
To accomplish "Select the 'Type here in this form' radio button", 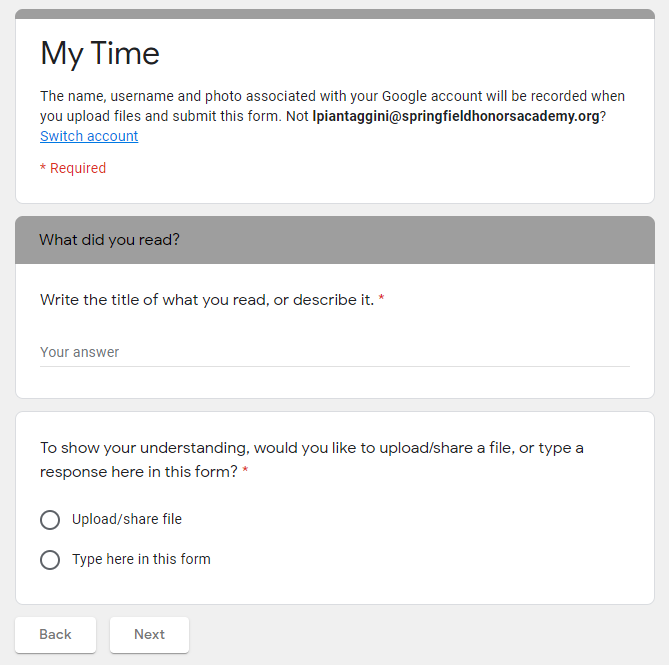I will (x=50, y=560).
